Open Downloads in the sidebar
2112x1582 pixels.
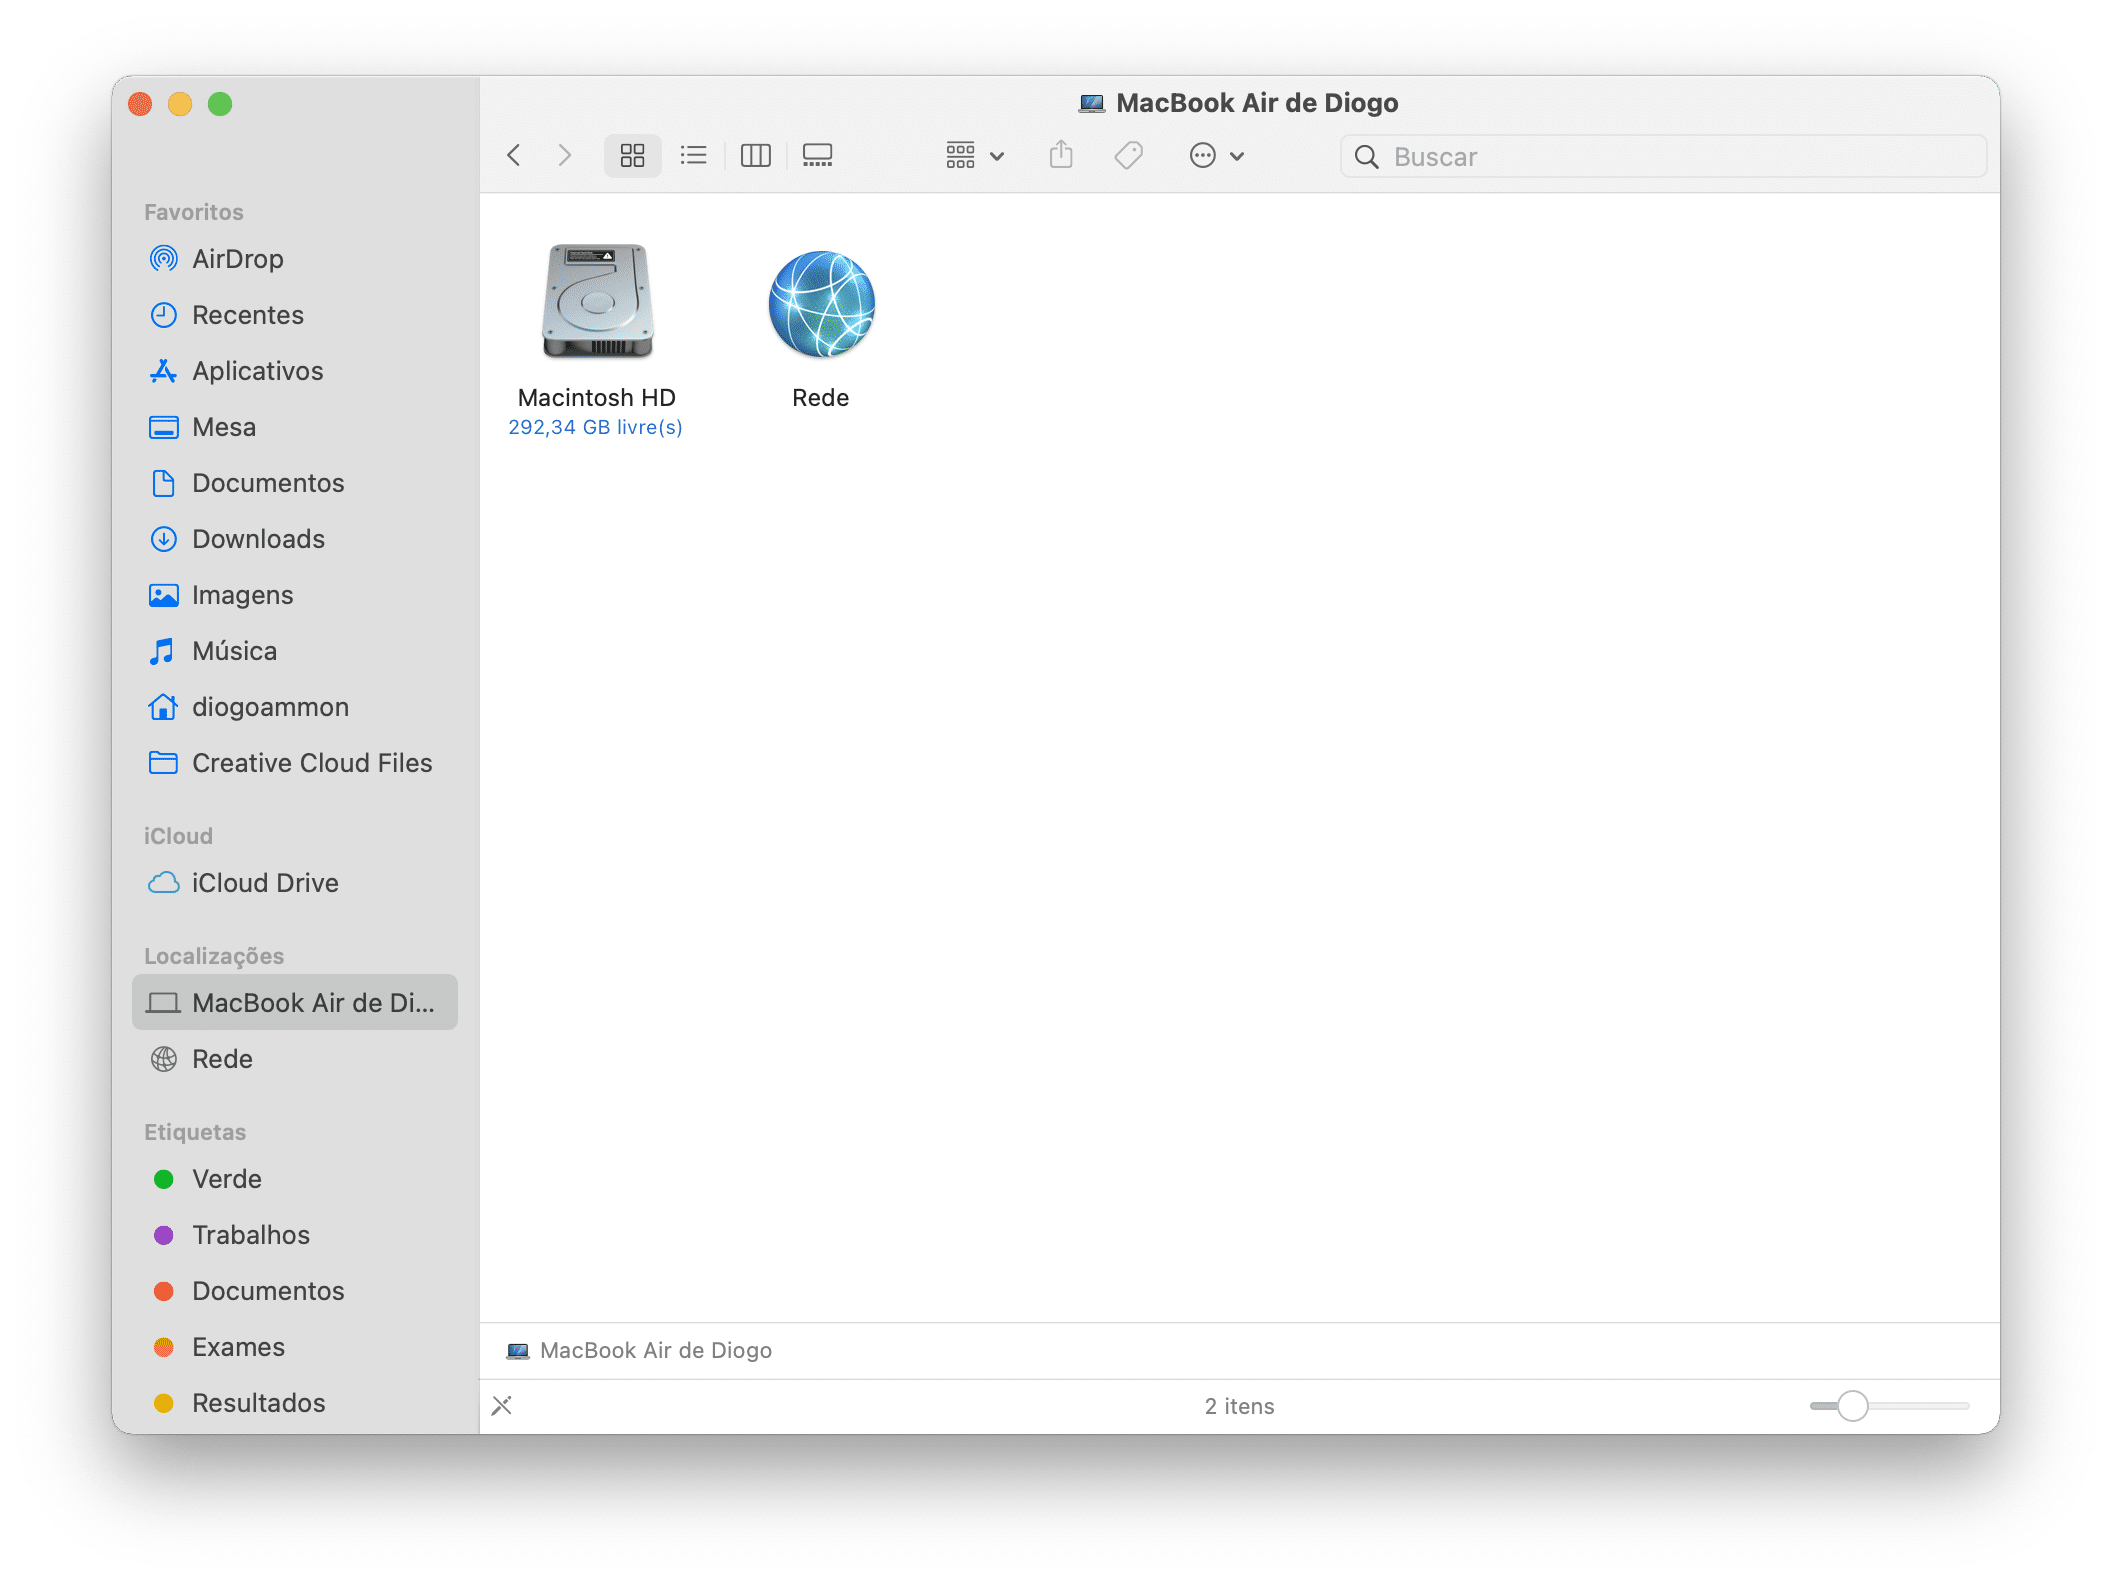294,539
